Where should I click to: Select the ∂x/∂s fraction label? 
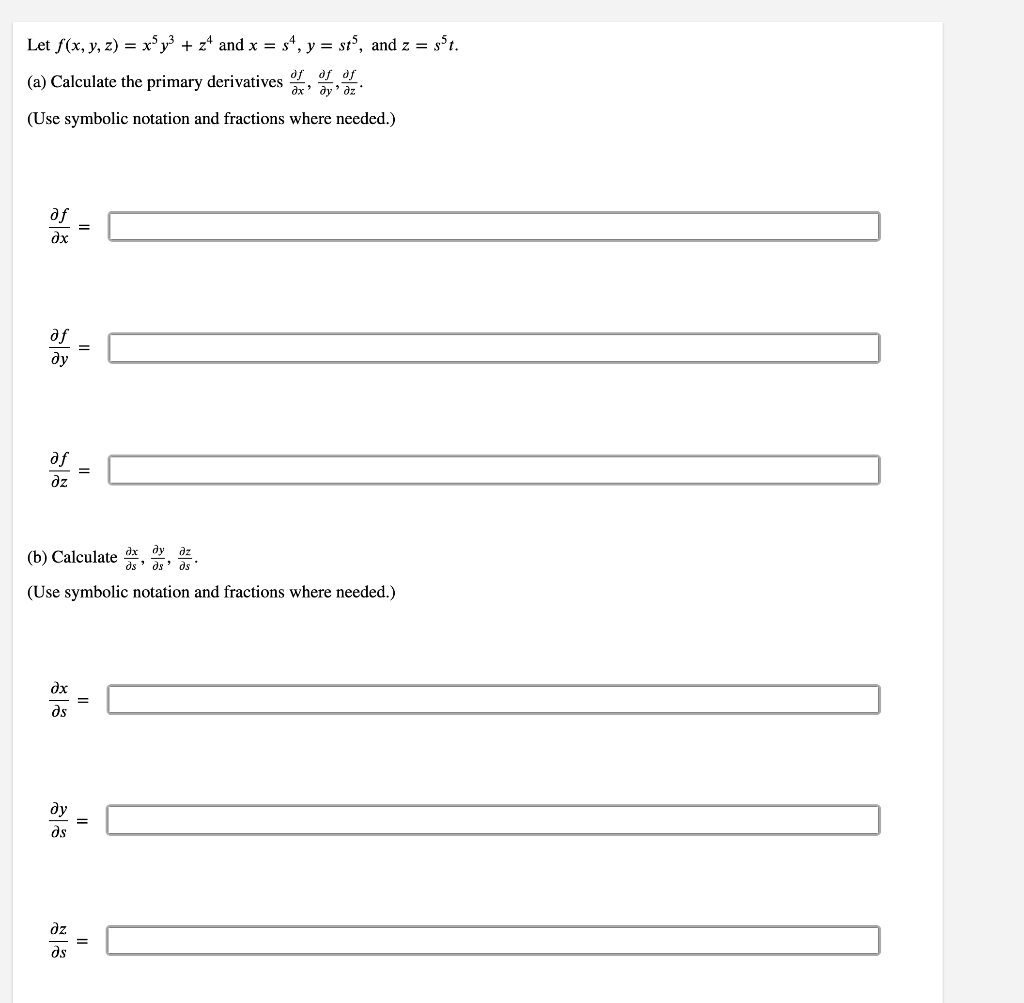point(58,699)
